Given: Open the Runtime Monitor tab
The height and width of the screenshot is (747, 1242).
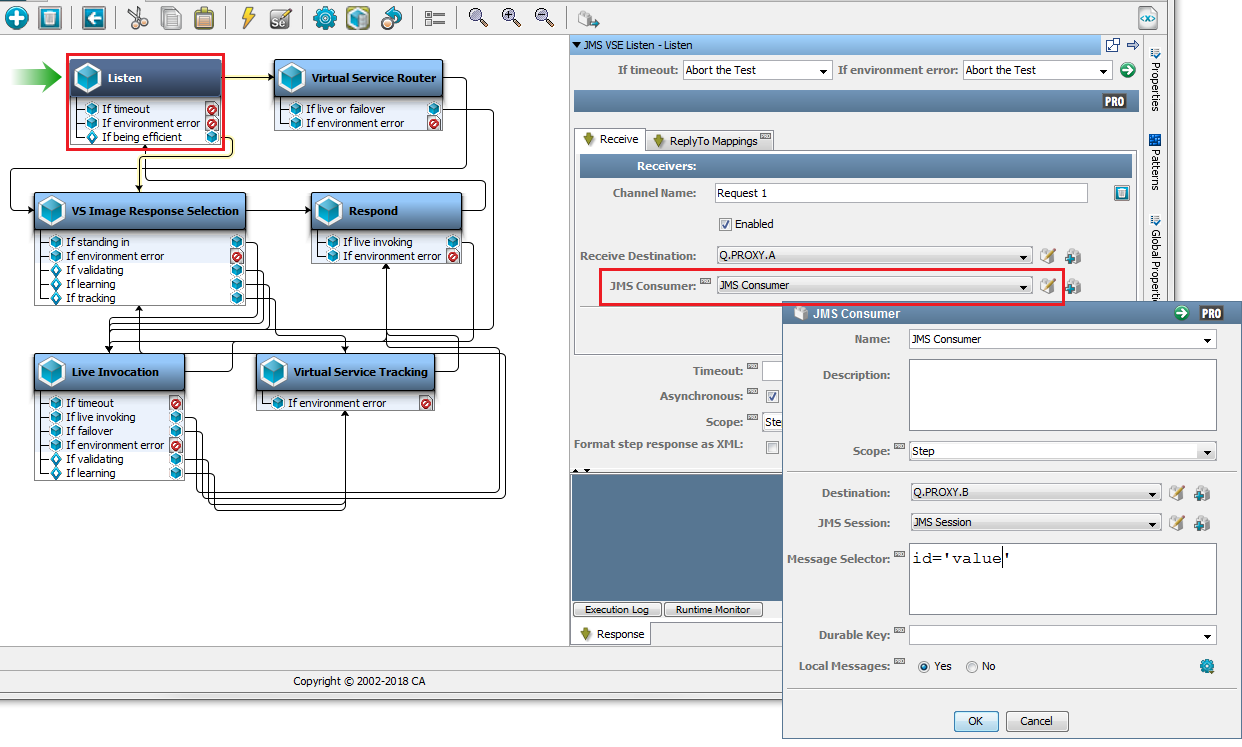Looking at the screenshot, I should 713,610.
